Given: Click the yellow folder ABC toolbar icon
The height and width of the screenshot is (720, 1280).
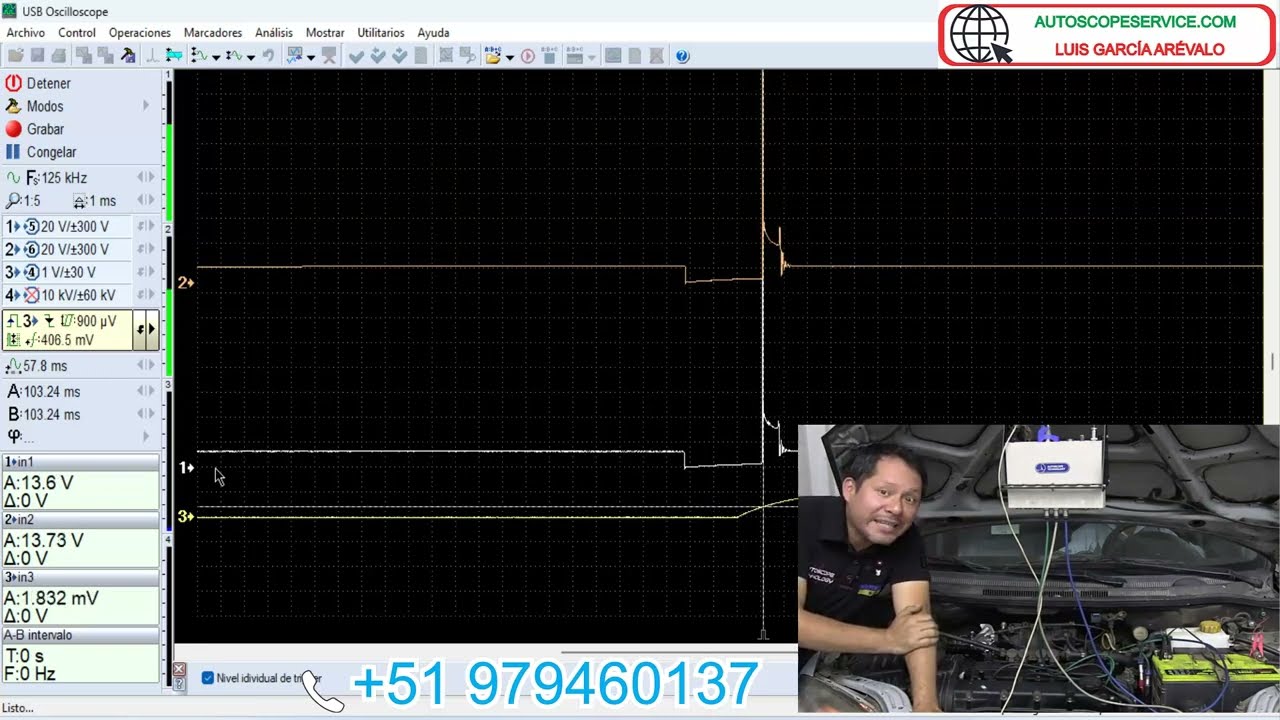Looking at the screenshot, I should pyautogui.click(x=493, y=56).
